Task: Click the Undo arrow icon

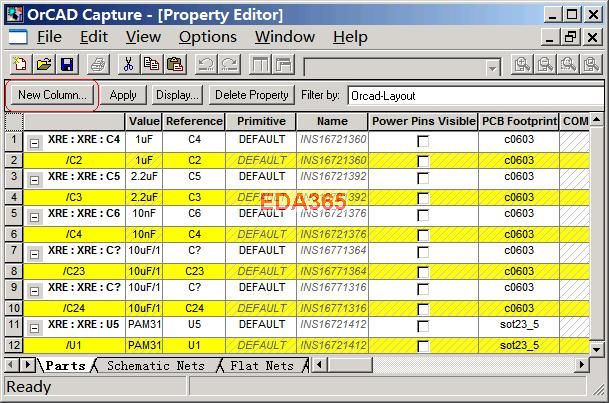Action: [x=206, y=64]
